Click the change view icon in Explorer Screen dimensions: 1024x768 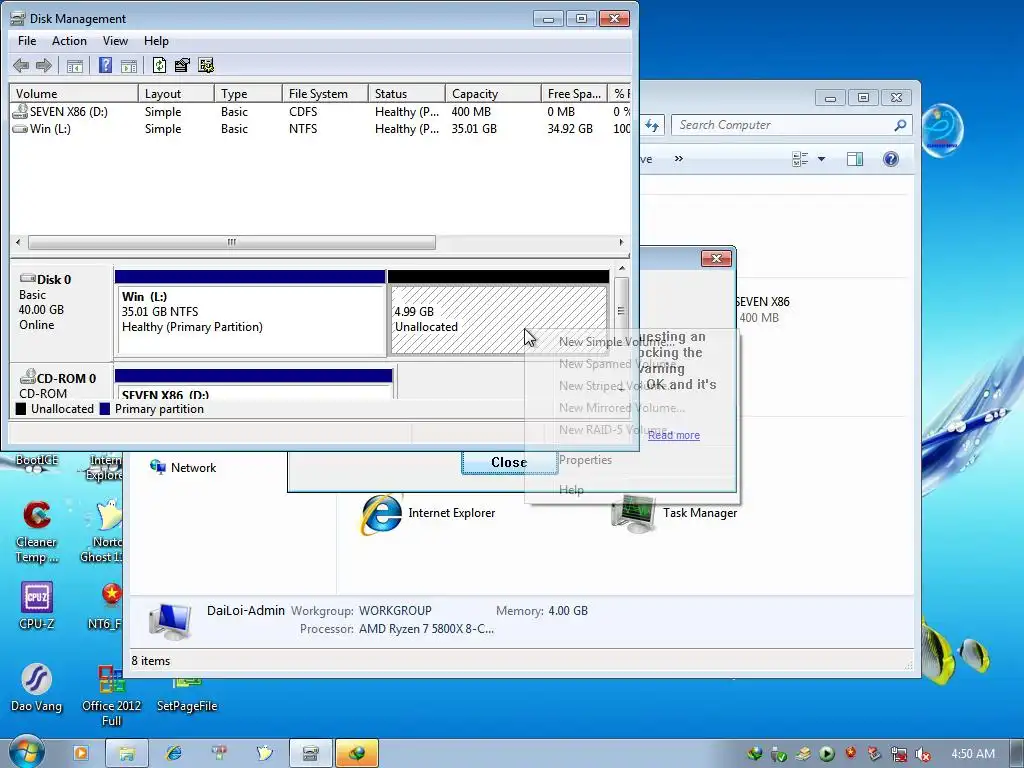[x=800, y=159]
